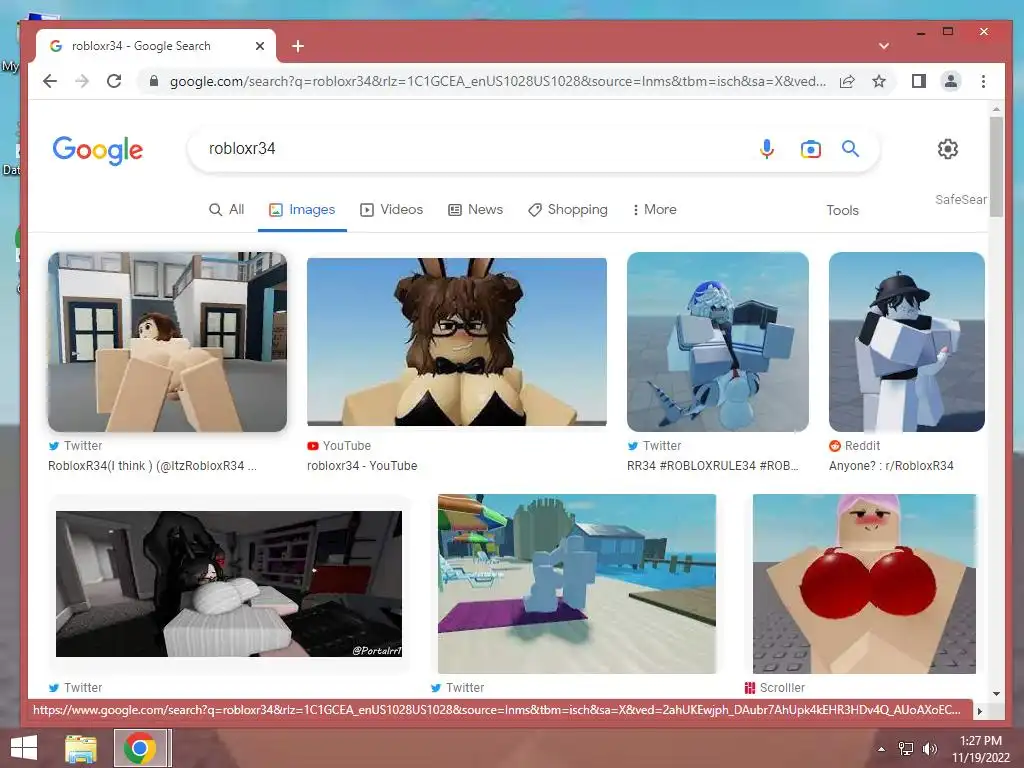The height and width of the screenshot is (768, 1024).
Task: Click the Chrome taskbar icon
Action: pos(139,748)
